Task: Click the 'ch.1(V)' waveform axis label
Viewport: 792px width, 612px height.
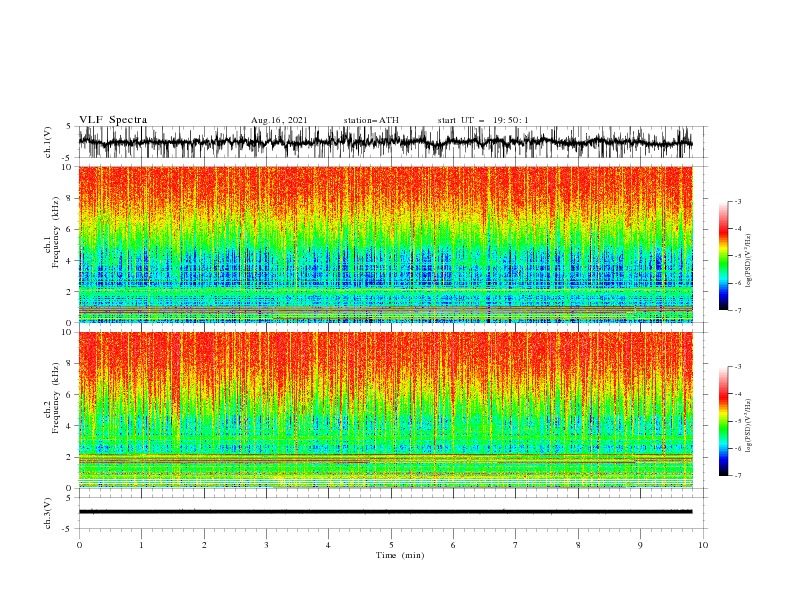Action: pos(48,141)
